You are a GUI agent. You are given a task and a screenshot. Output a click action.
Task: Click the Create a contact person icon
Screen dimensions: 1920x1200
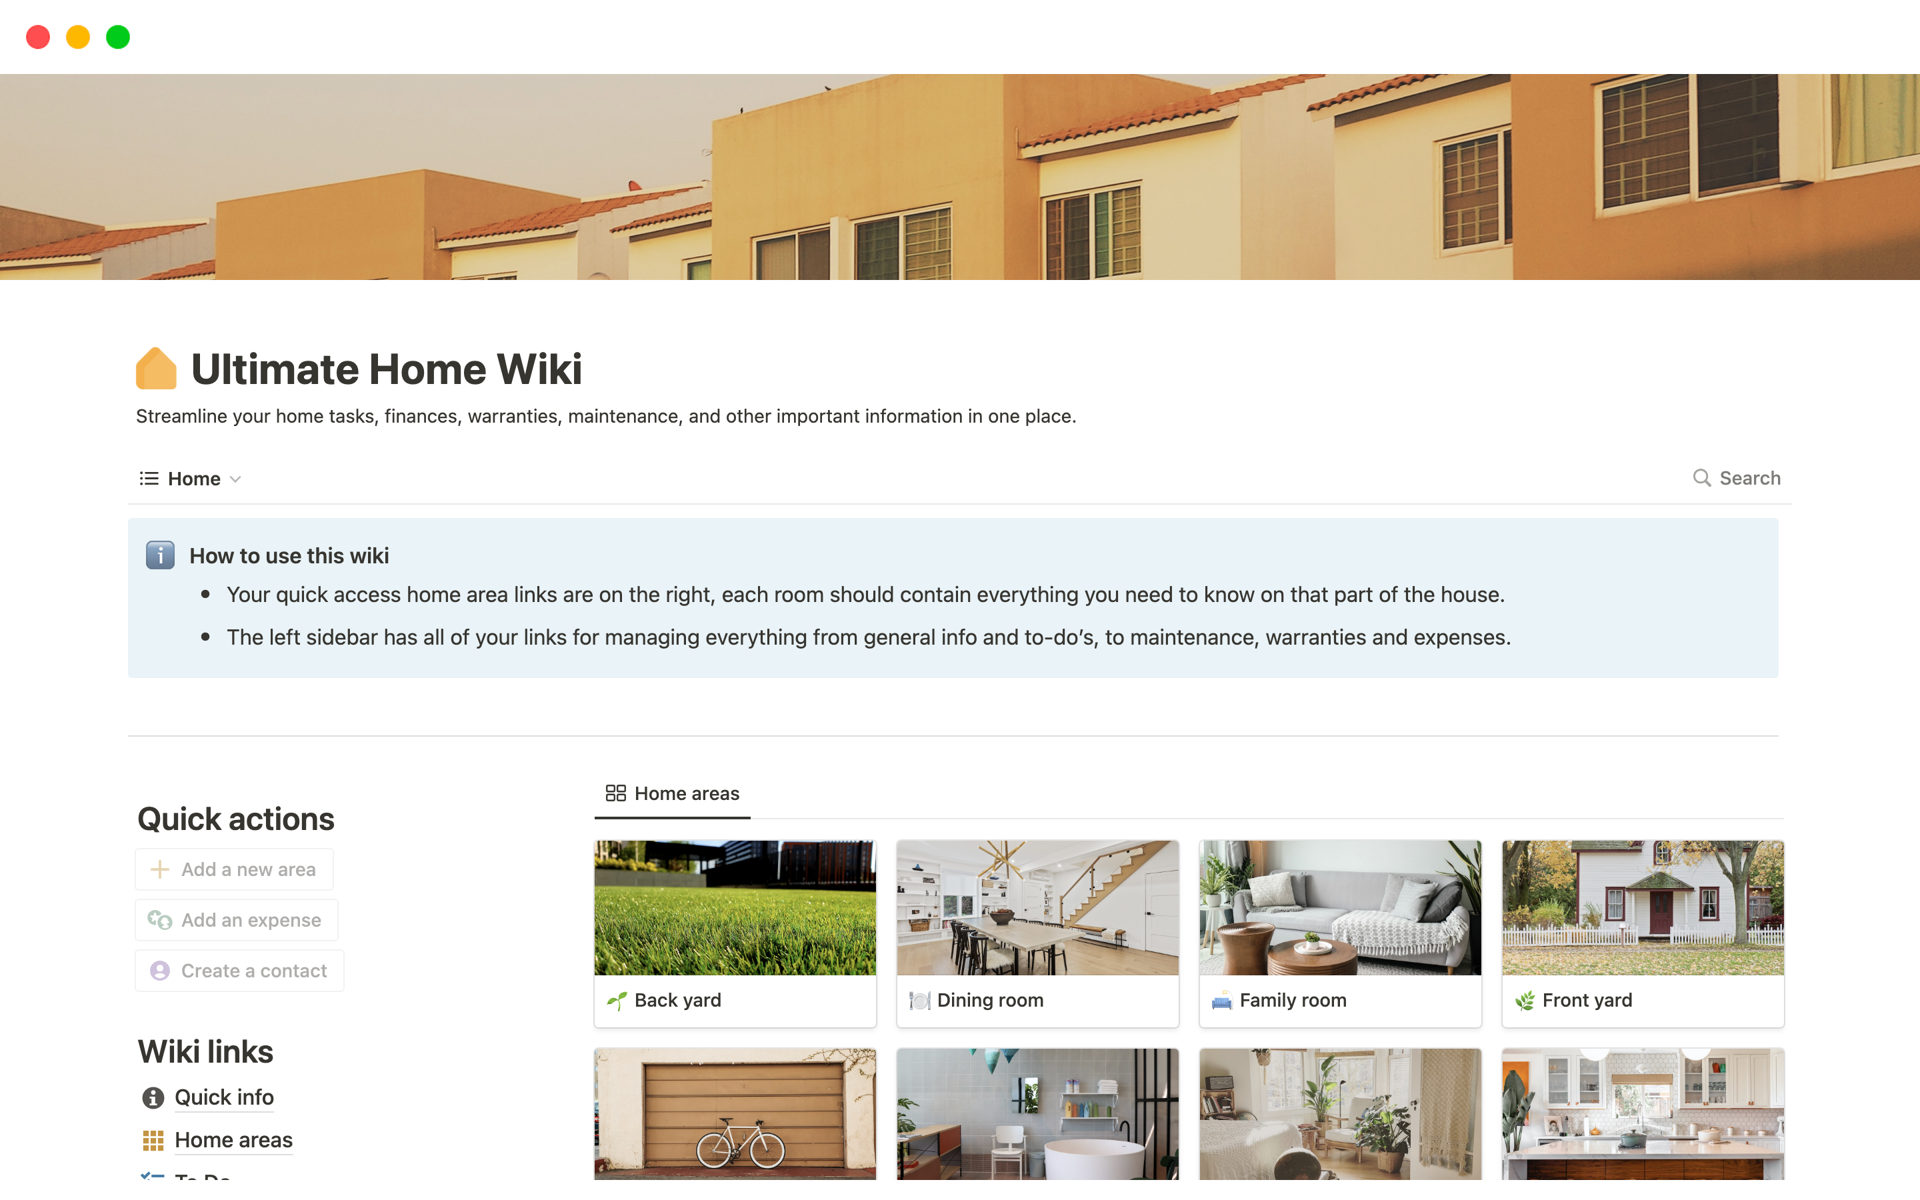coord(160,969)
